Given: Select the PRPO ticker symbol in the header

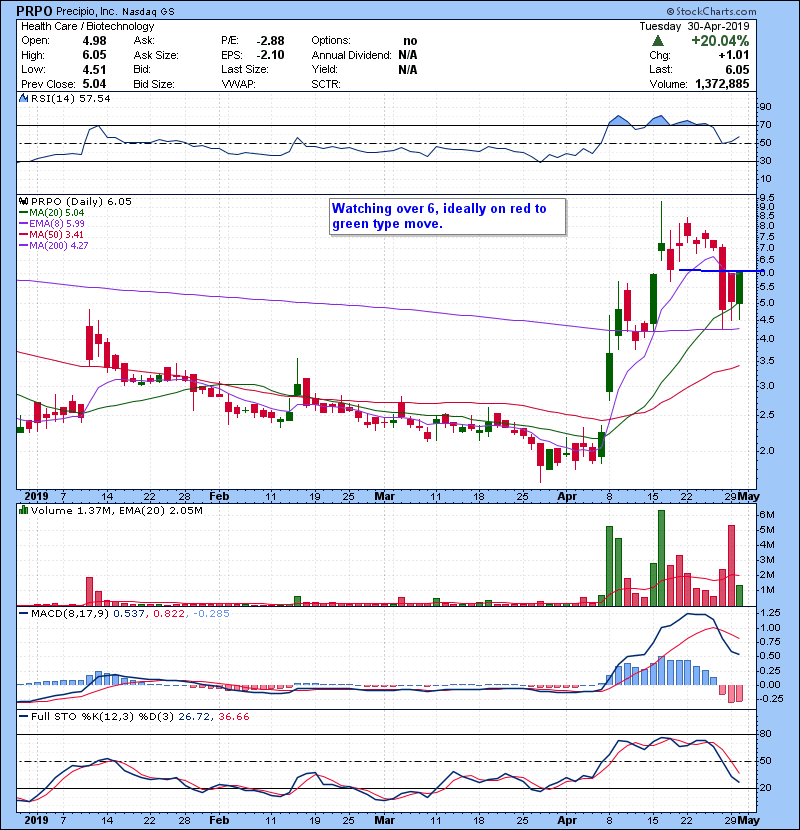Looking at the screenshot, I should pyautogui.click(x=34, y=11).
